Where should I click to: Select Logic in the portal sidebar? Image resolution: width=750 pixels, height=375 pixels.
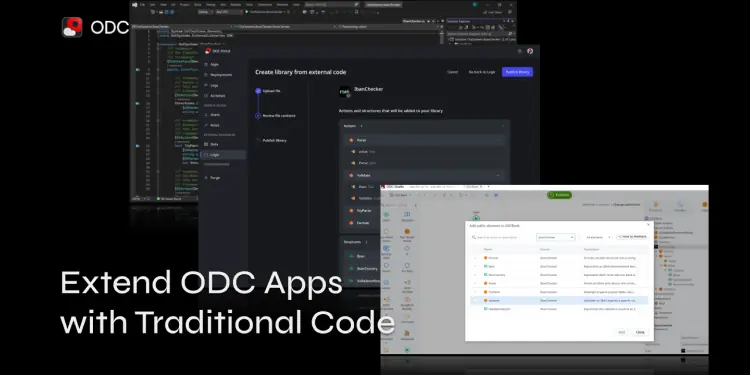point(214,154)
